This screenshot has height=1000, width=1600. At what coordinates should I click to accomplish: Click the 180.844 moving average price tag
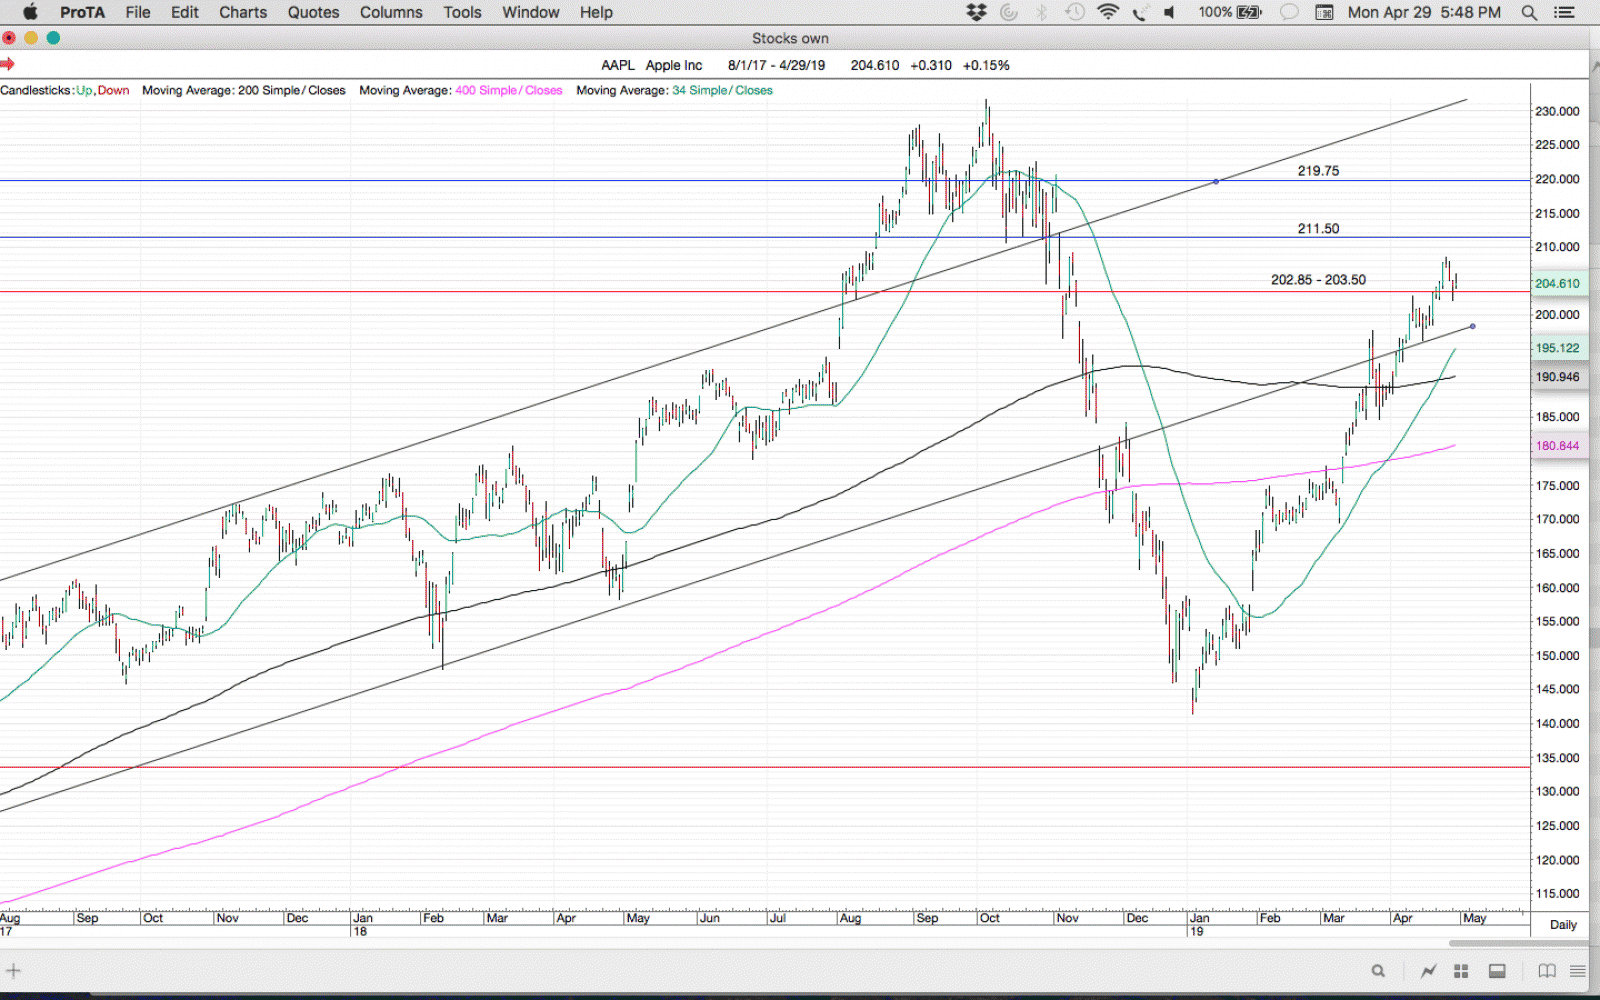(1558, 446)
